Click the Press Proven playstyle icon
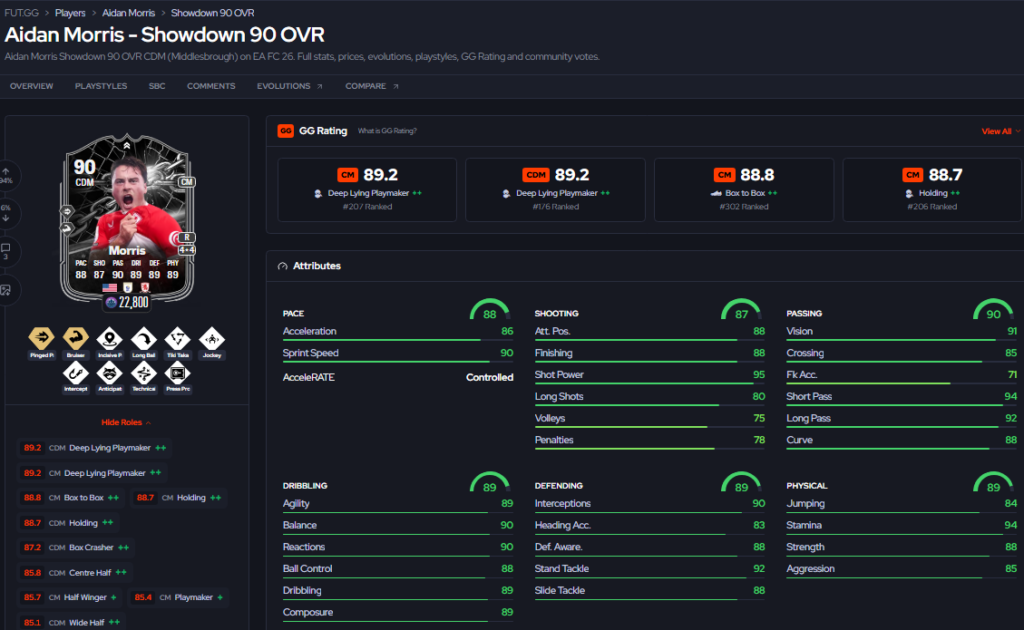The width and height of the screenshot is (1024, 630). click(x=178, y=373)
